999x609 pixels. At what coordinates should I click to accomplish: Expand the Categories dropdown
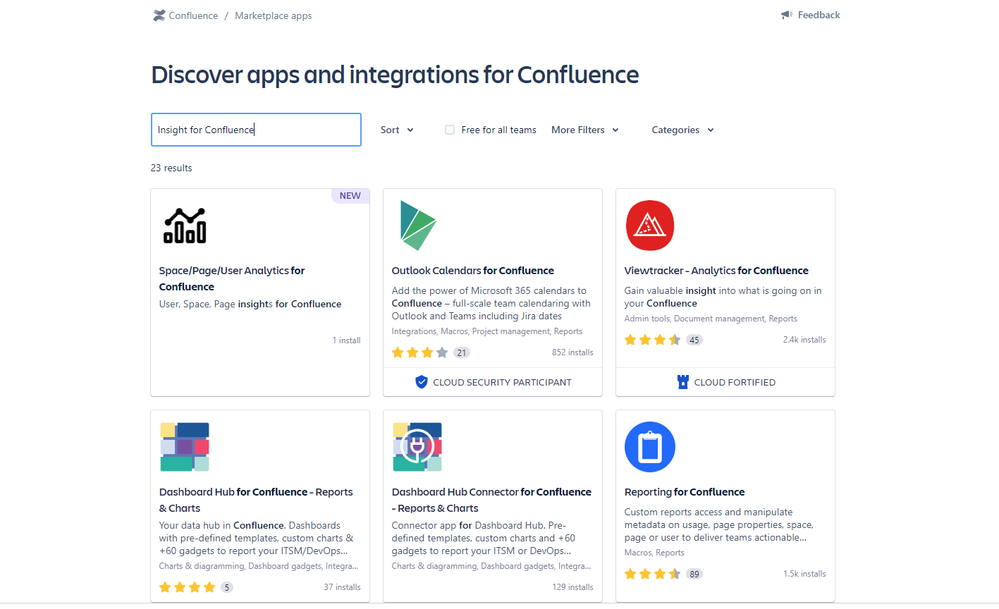(x=682, y=130)
